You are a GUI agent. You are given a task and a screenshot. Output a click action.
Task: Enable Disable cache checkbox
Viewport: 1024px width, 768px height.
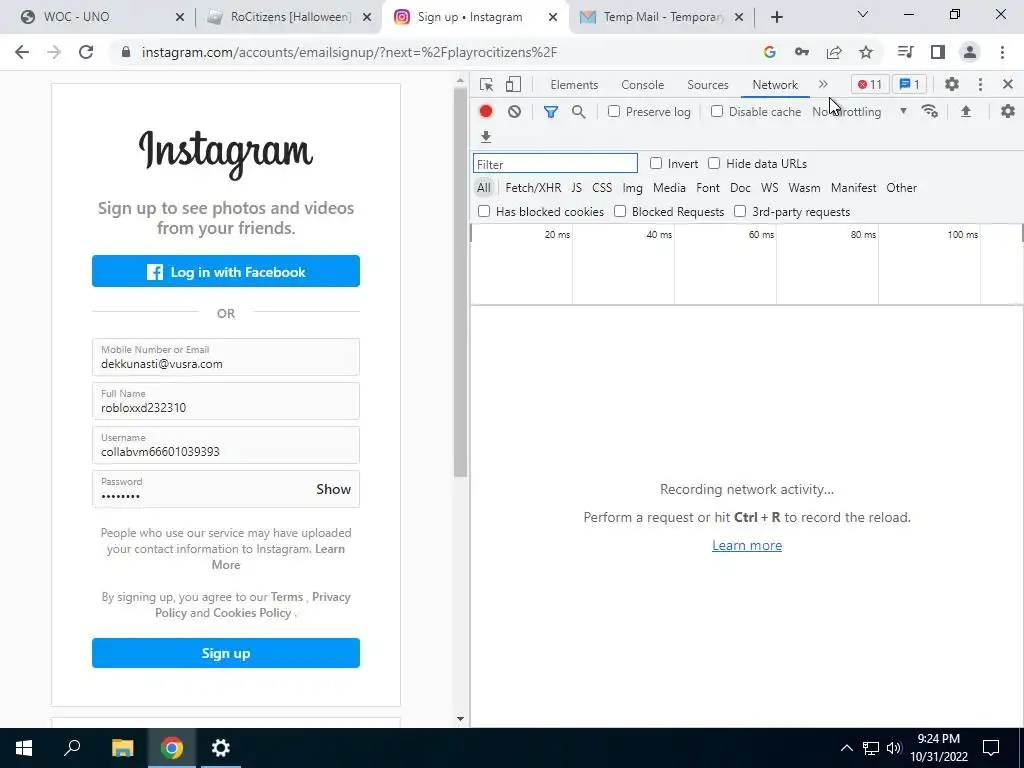coord(717,111)
